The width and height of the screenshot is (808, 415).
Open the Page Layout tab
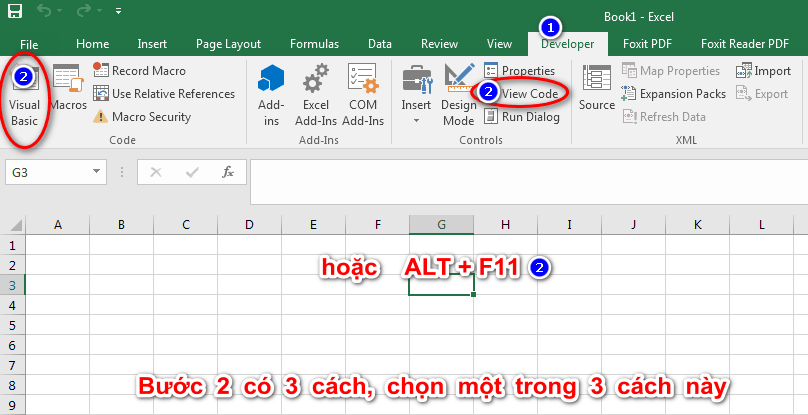228,44
